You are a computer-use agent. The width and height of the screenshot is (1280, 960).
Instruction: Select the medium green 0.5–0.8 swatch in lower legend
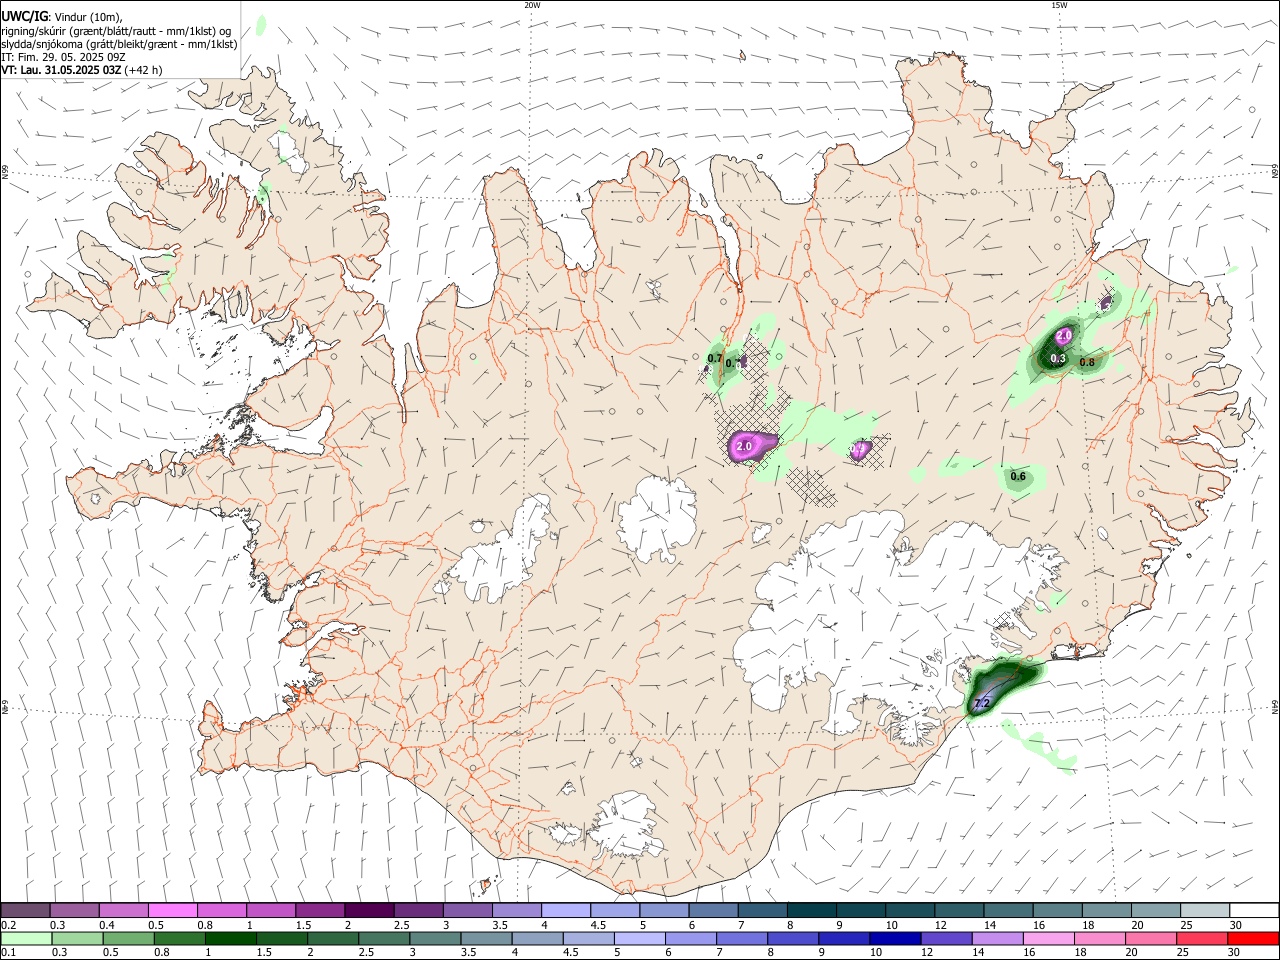coord(128,939)
